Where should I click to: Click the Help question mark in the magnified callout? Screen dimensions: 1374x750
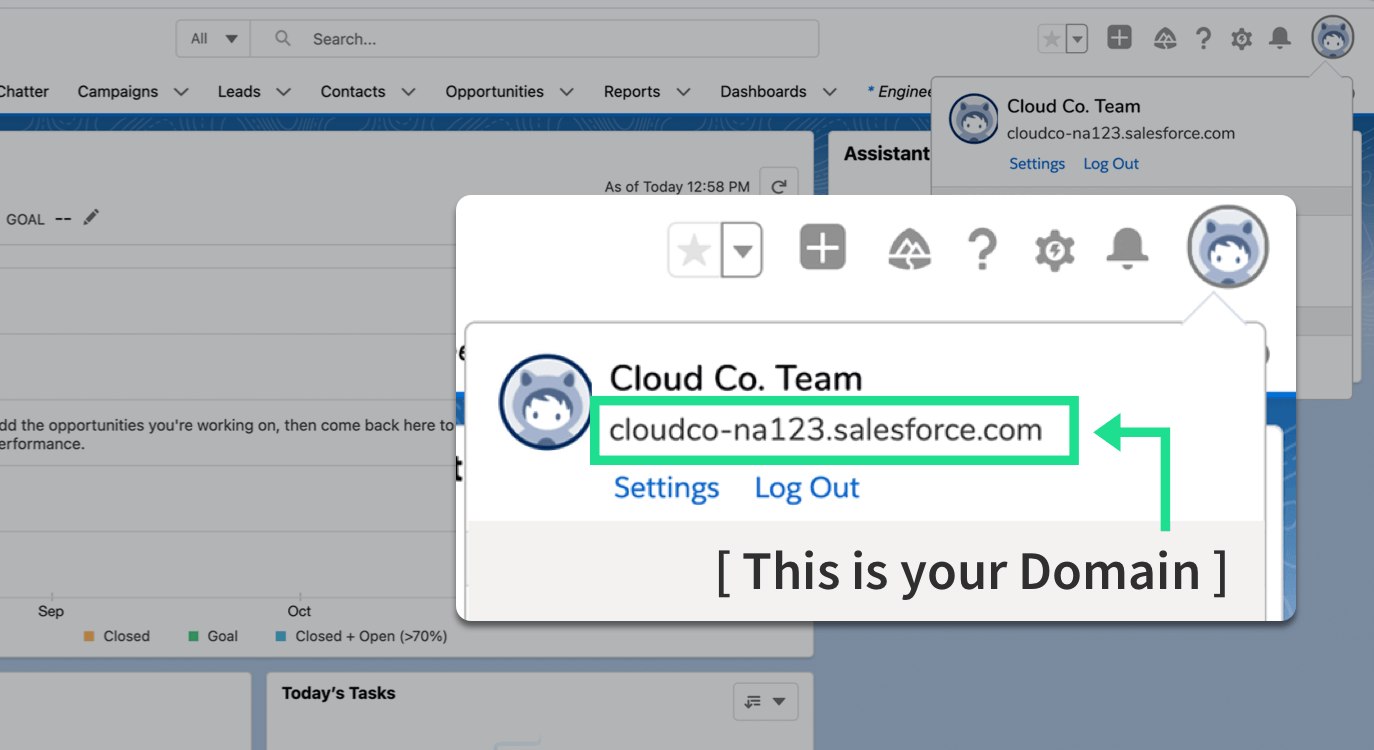(x=982, y=248)
